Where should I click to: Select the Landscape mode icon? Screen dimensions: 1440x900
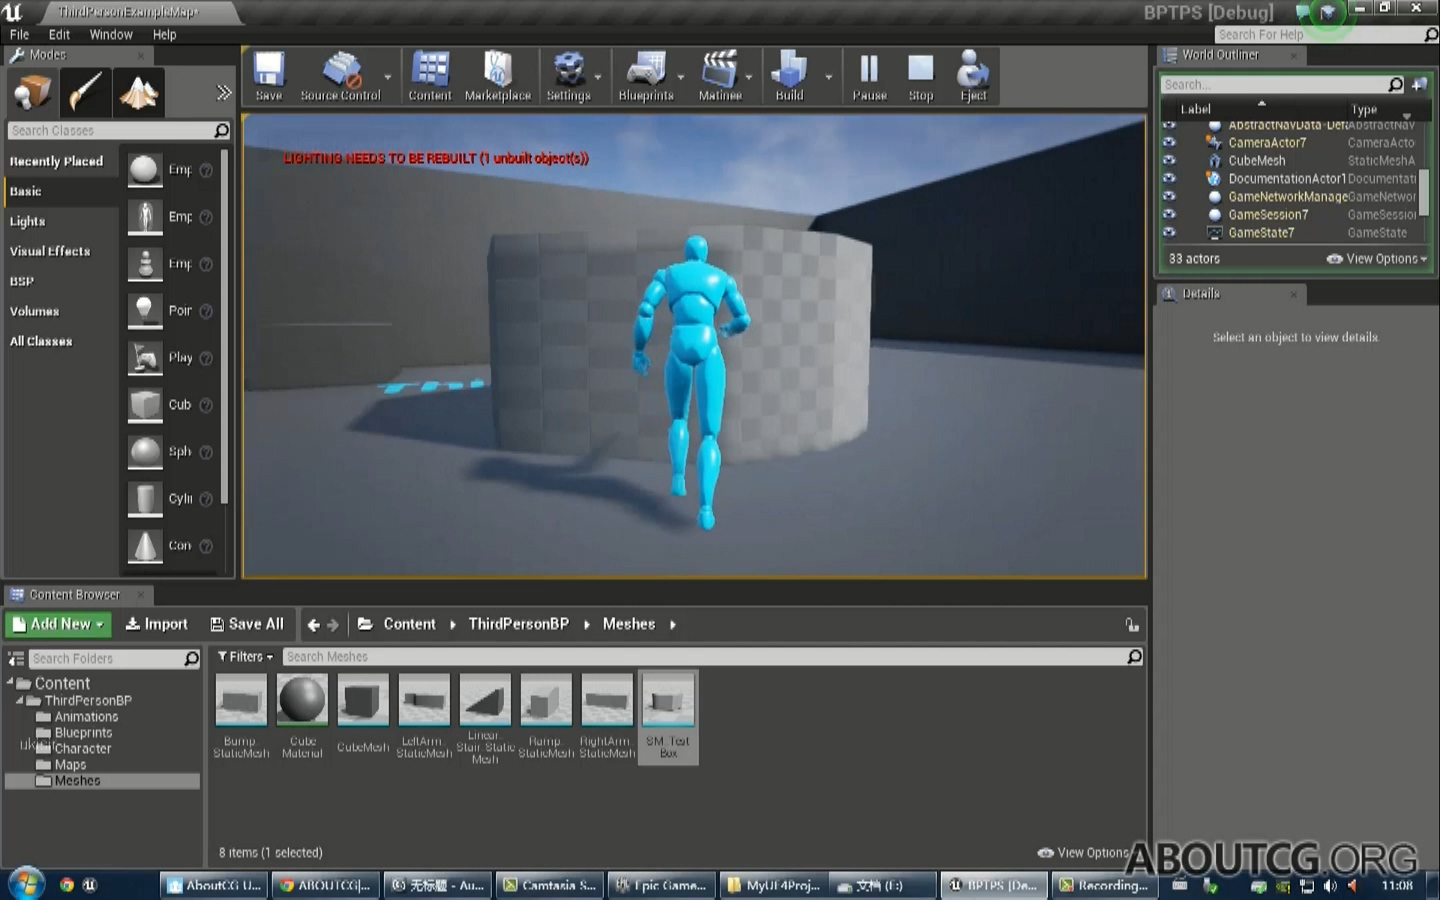pyautogui.click(x=139, y=93)
